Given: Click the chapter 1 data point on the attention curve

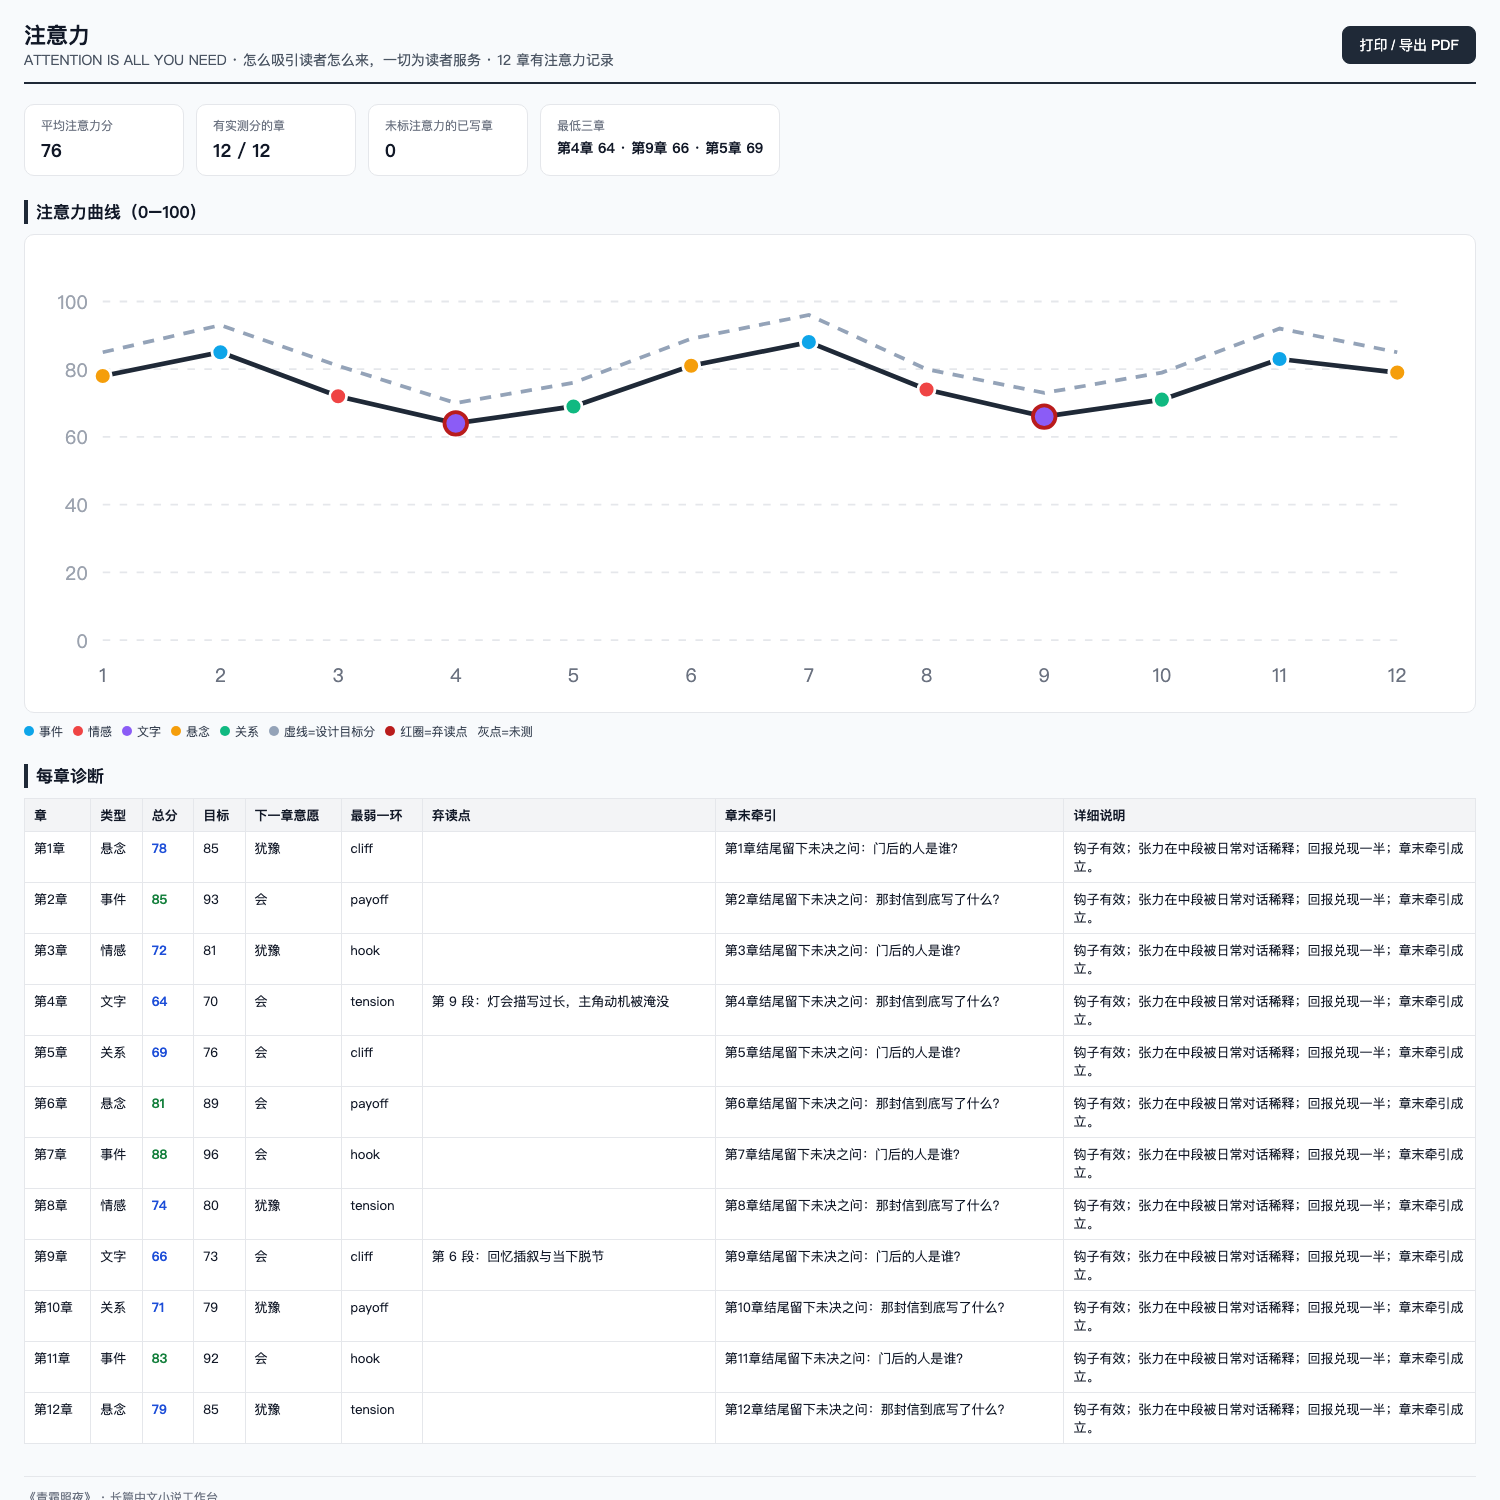Looking at the screenshot, I should click(x=103, y=376).
